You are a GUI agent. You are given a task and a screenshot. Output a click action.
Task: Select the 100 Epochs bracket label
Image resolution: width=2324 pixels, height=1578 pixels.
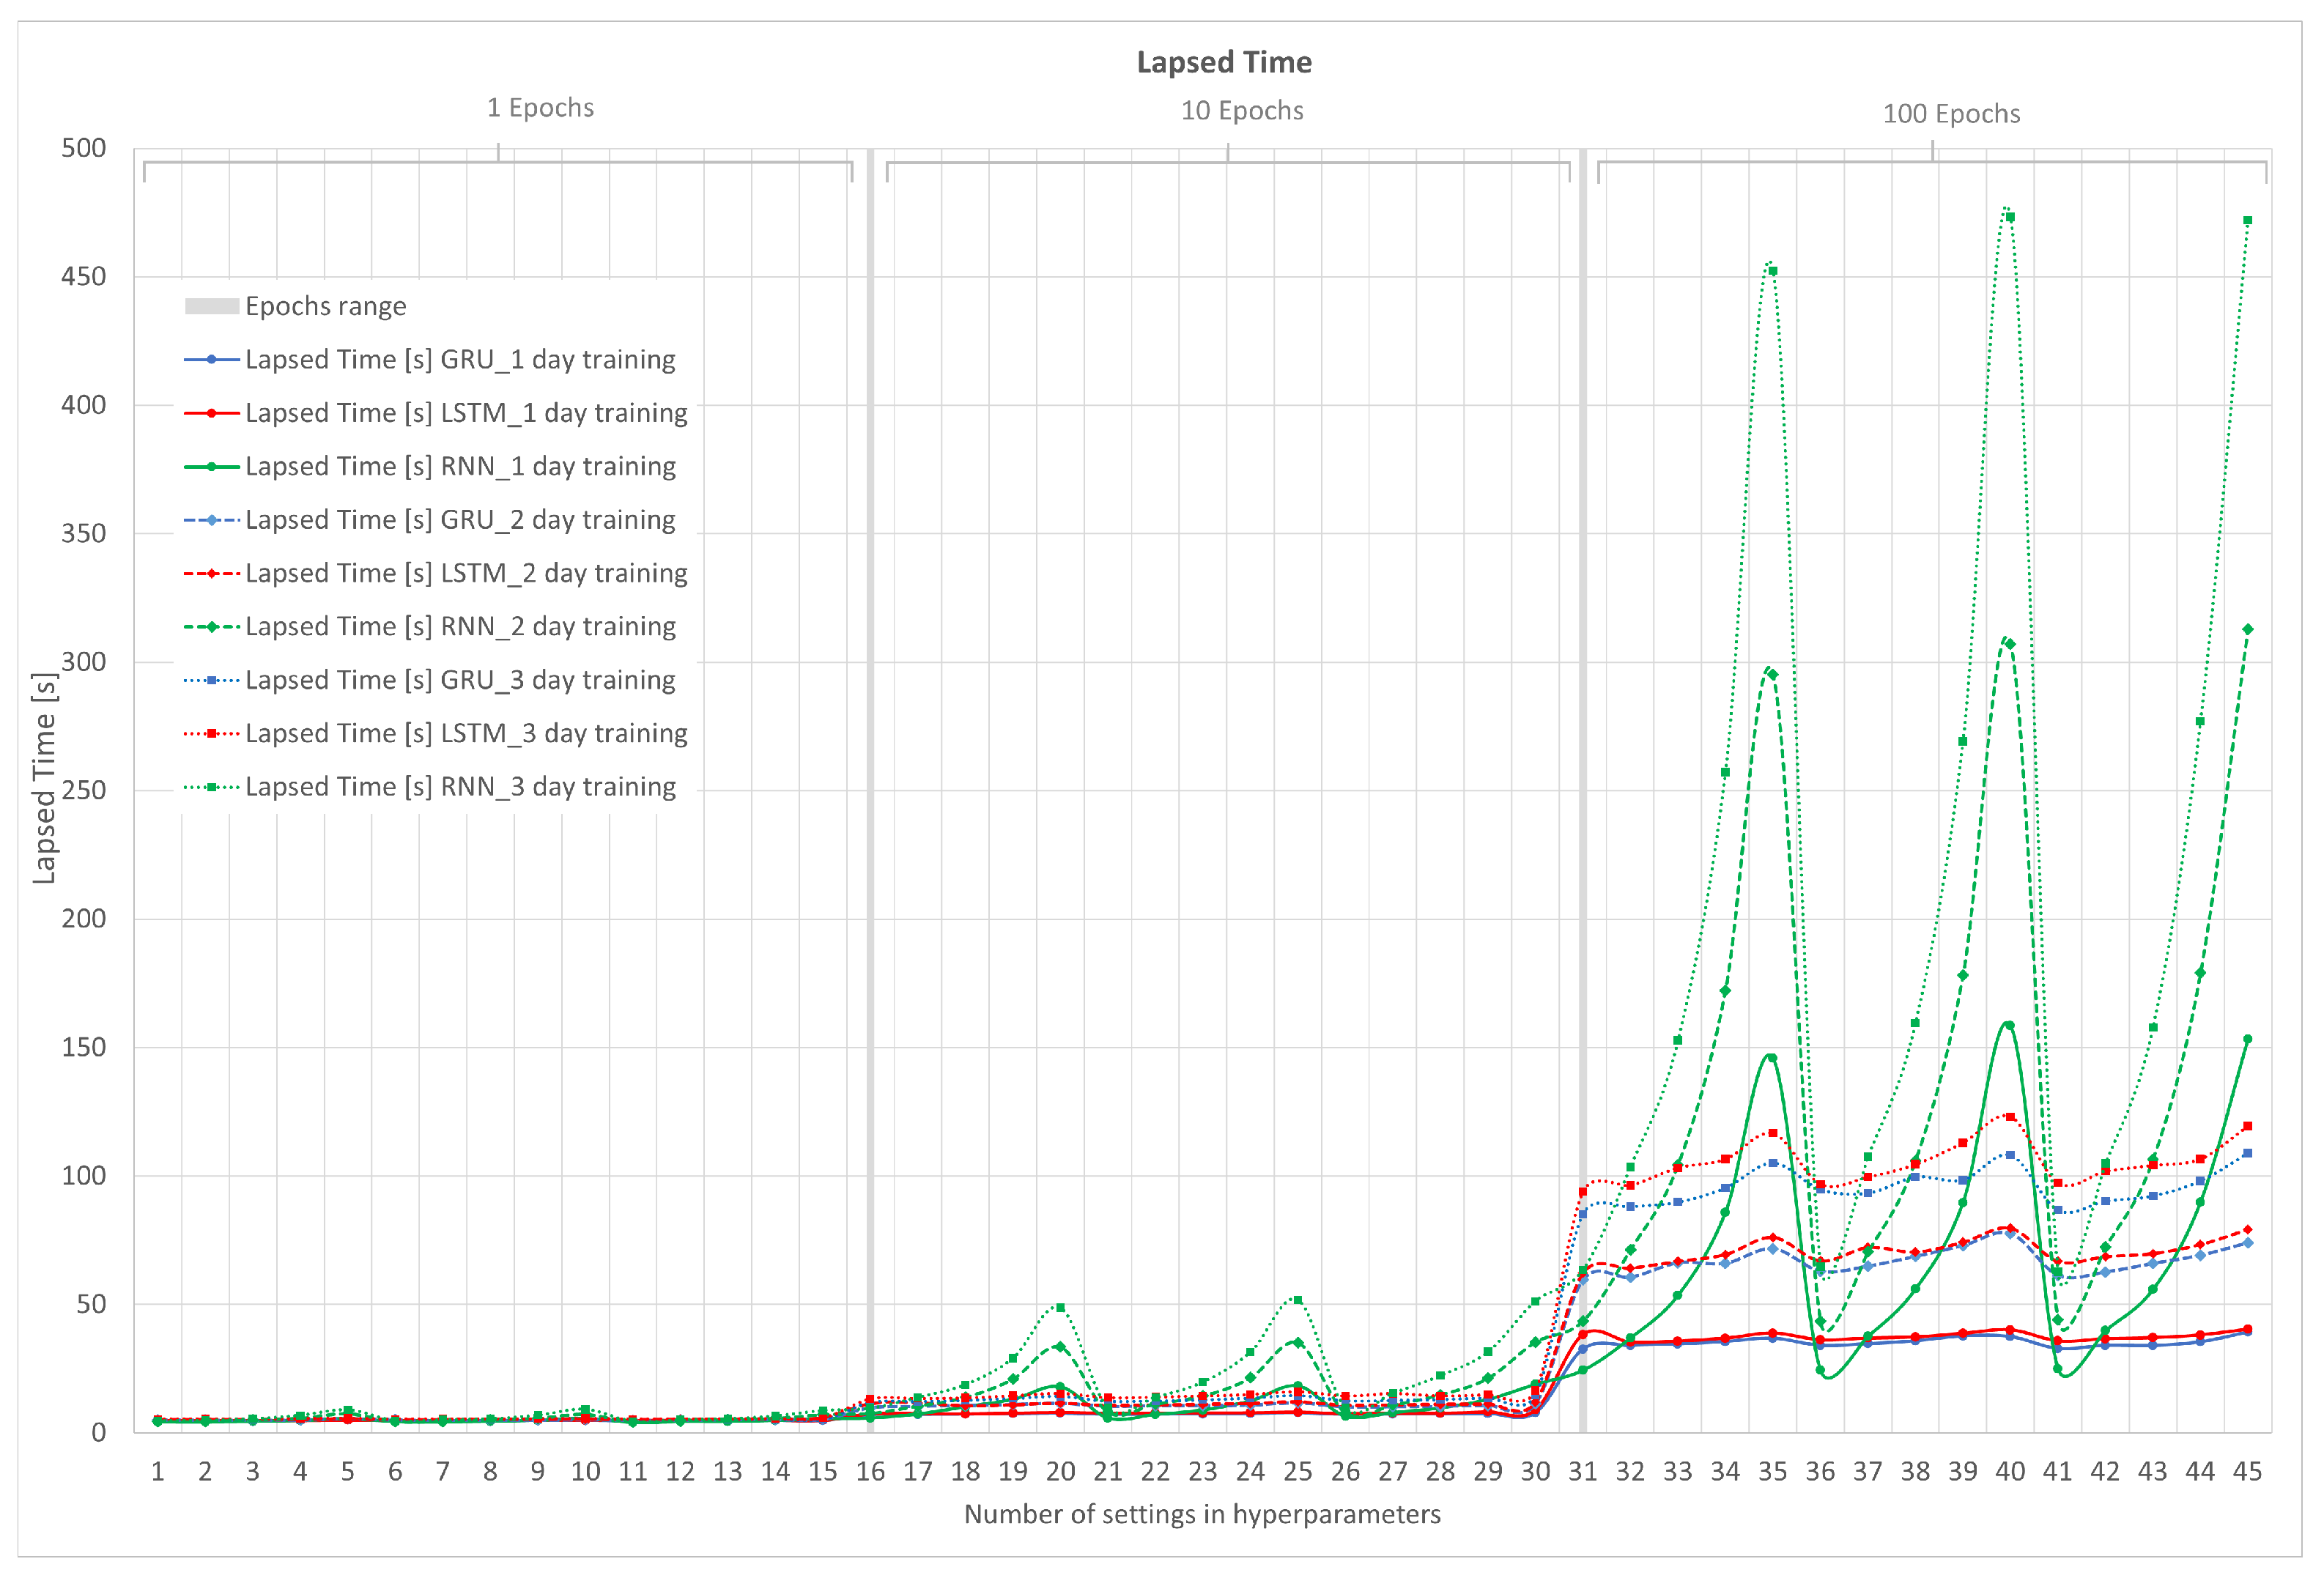(x=1950, y=114)
